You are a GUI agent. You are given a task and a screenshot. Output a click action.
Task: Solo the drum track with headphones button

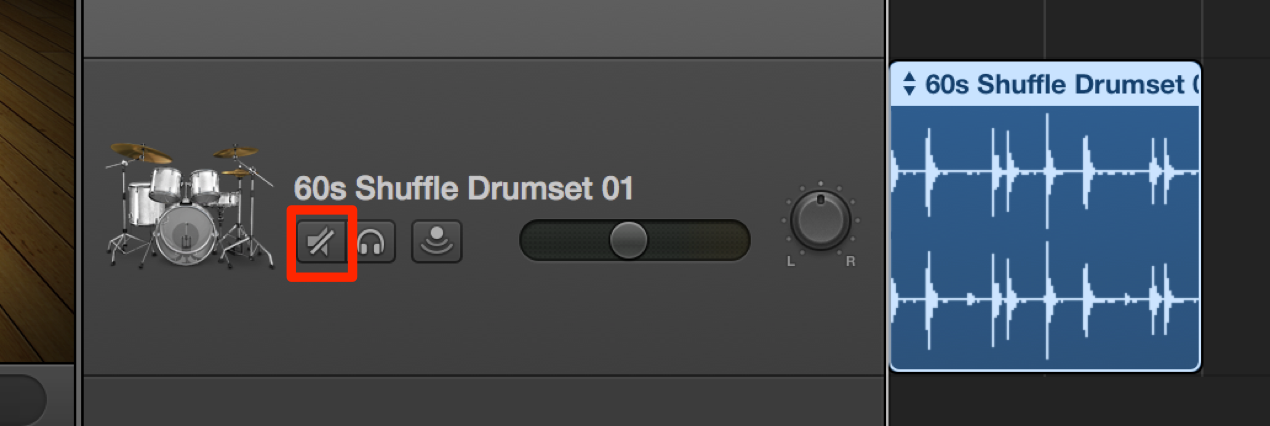(x=372, y=241)
